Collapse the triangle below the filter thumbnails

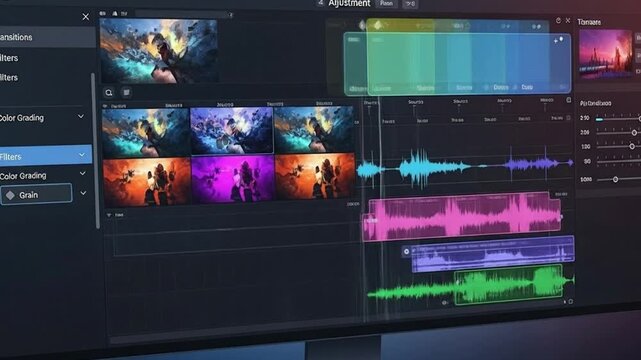click(109, 215)
